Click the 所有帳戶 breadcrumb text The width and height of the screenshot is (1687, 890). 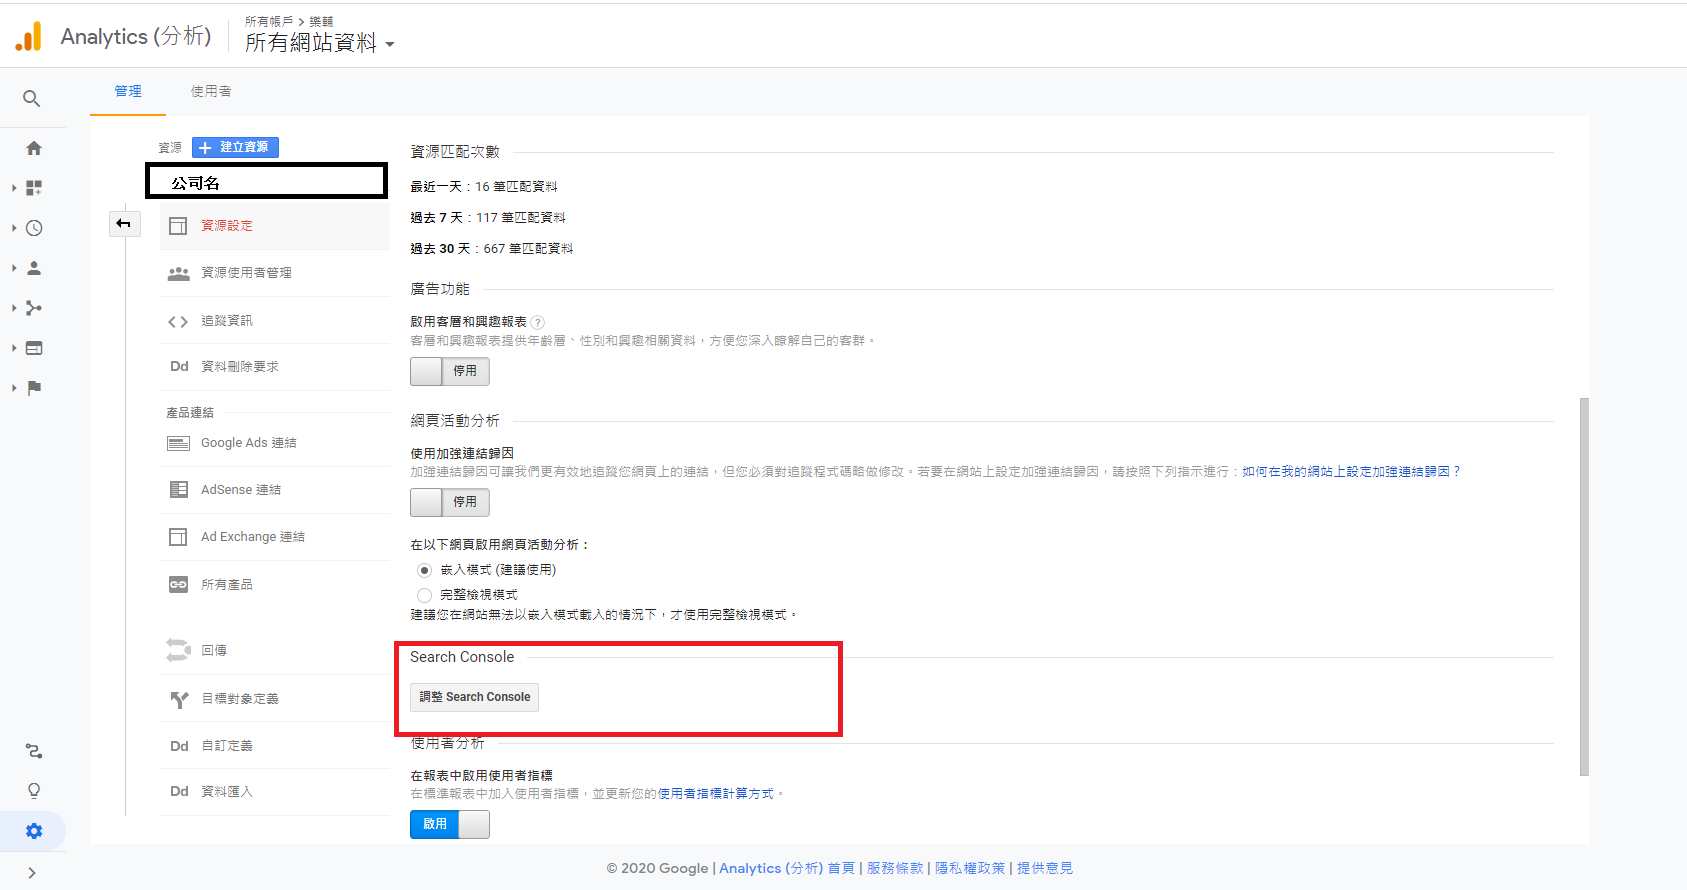269,21
